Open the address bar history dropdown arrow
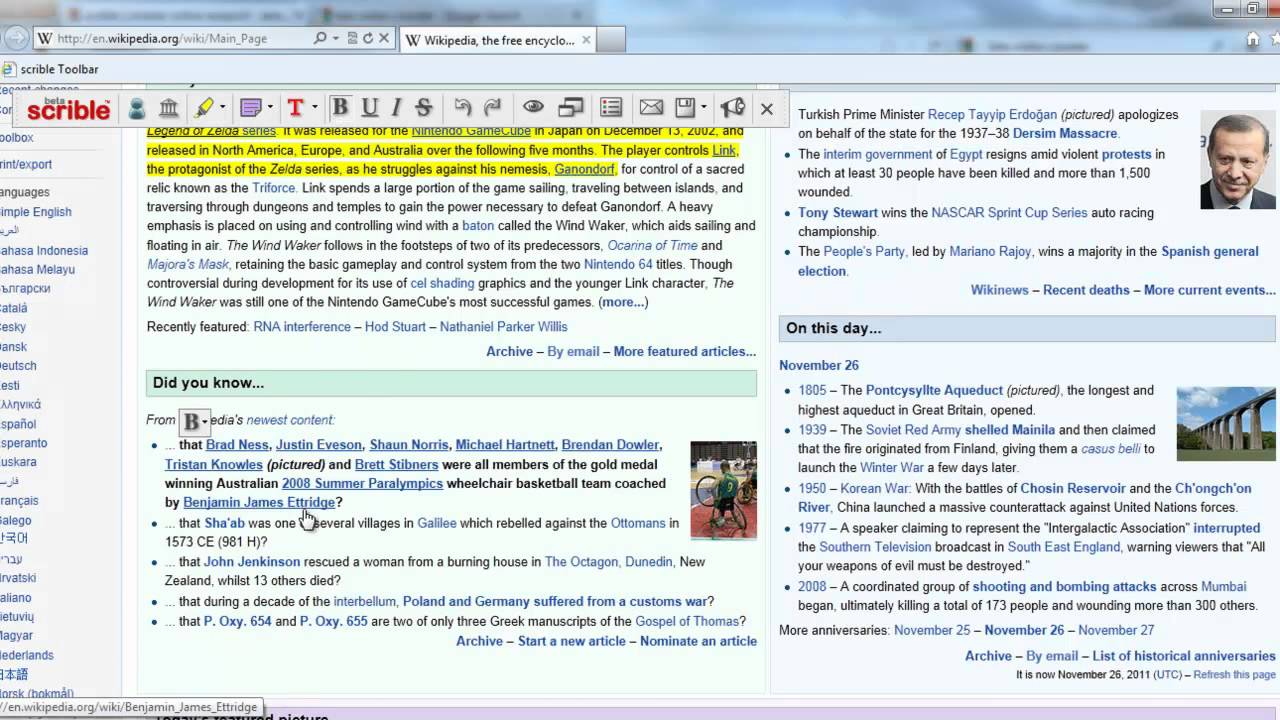This screenshot has width=1280, height=720. [336, 39]
